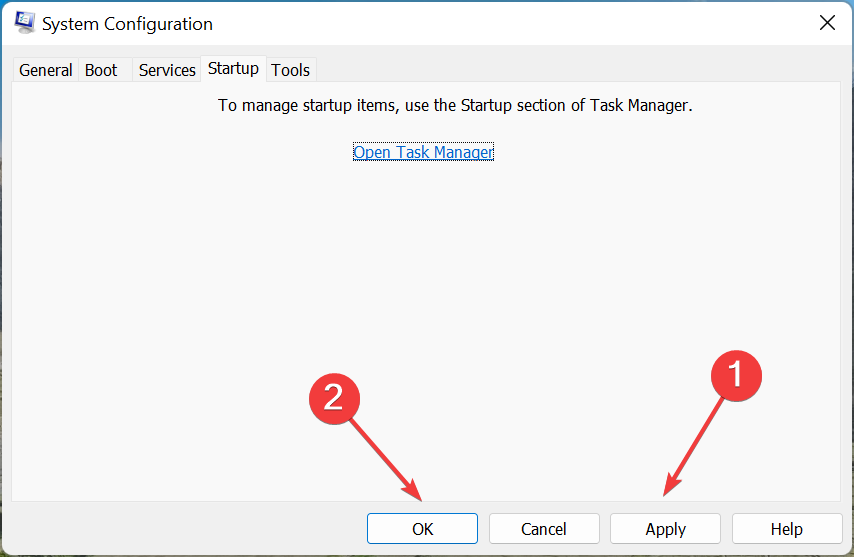This screenshot has width=854, height=557.
Task: Click the red circle numbered 1
Action: pos(736,376)
